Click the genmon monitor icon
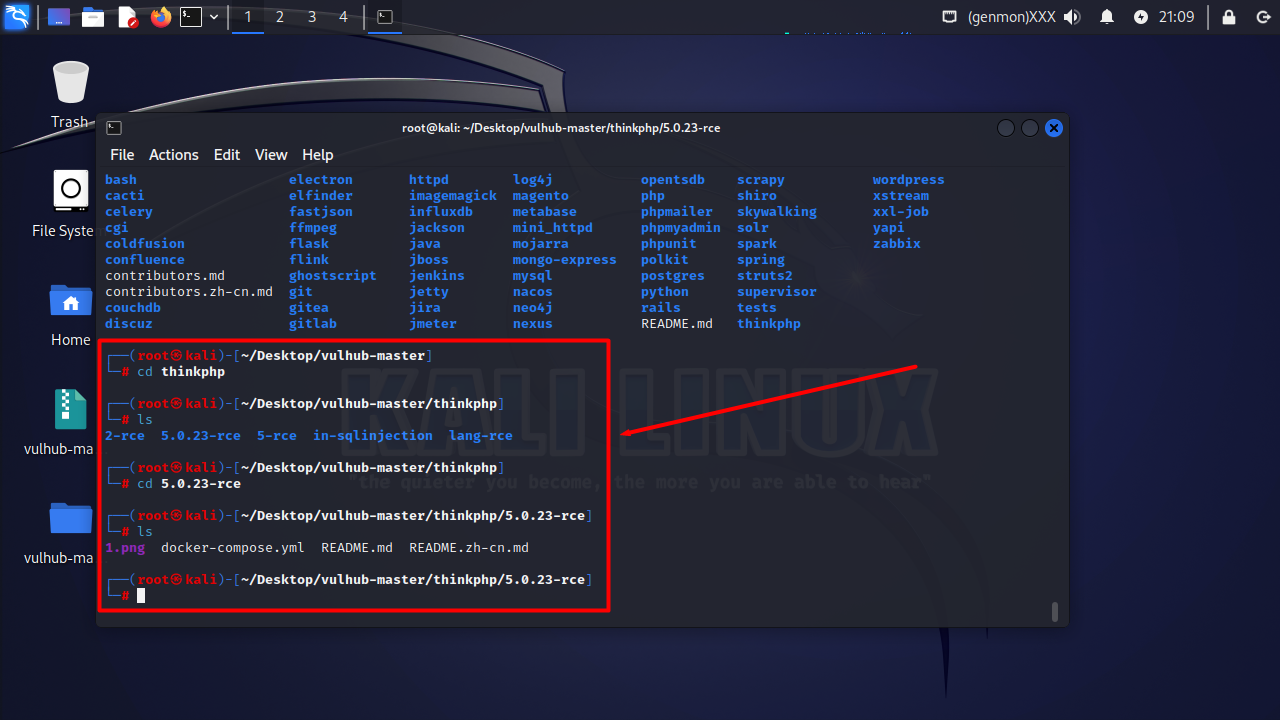 (x=949, y=17)
